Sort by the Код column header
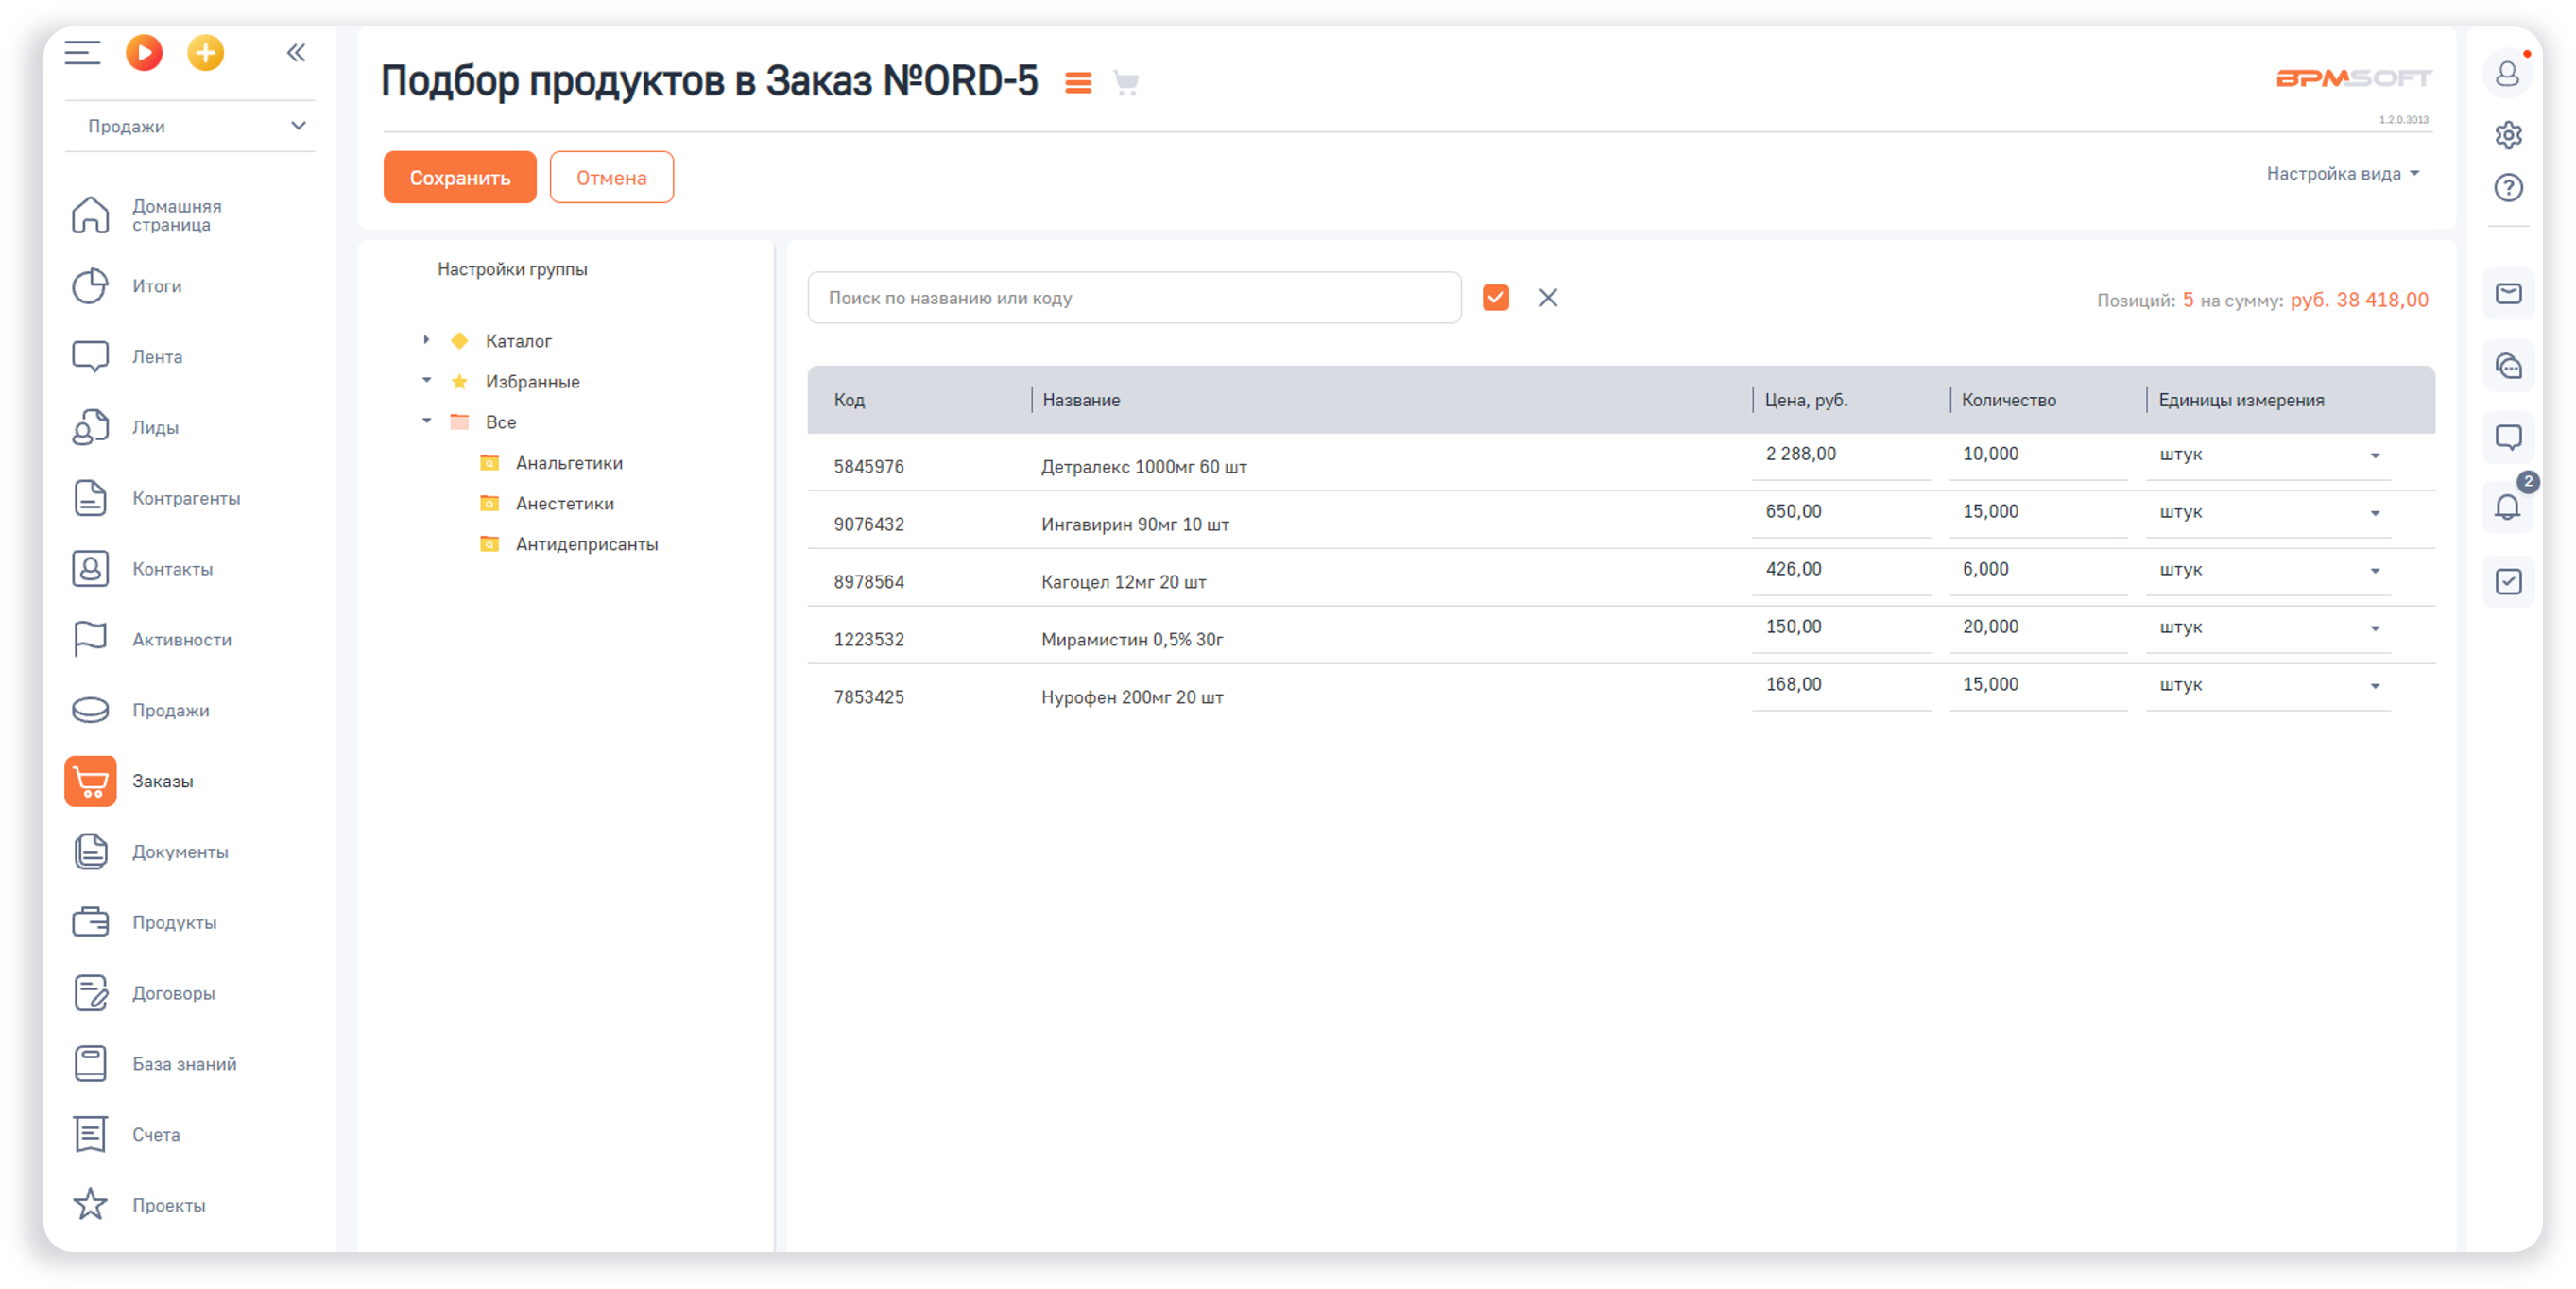This screenshot has height=1289, width=2576. point(849,400)
